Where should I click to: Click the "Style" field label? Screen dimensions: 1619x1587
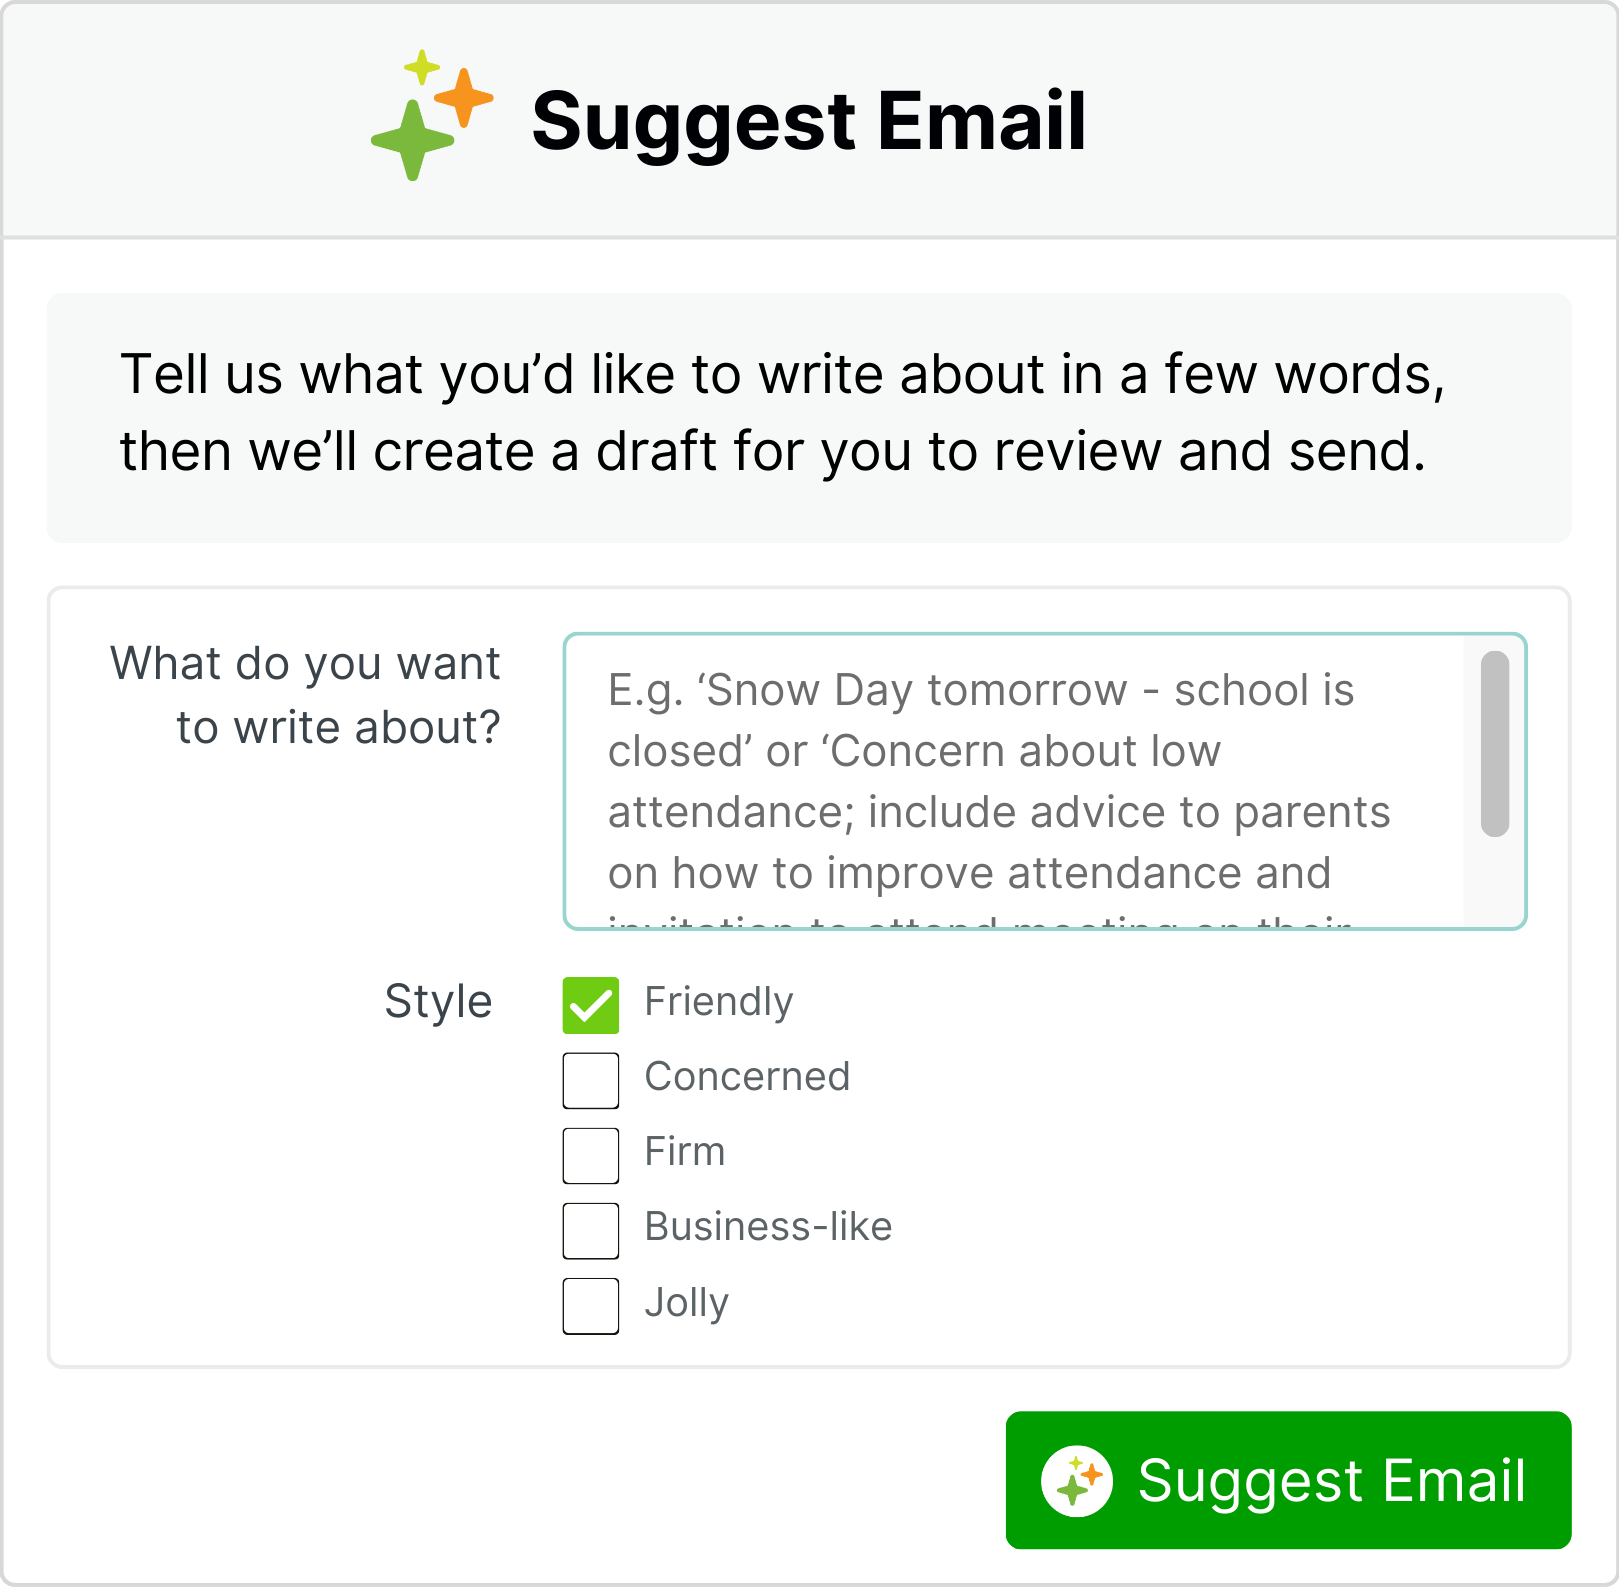[x=438, y=1002]
